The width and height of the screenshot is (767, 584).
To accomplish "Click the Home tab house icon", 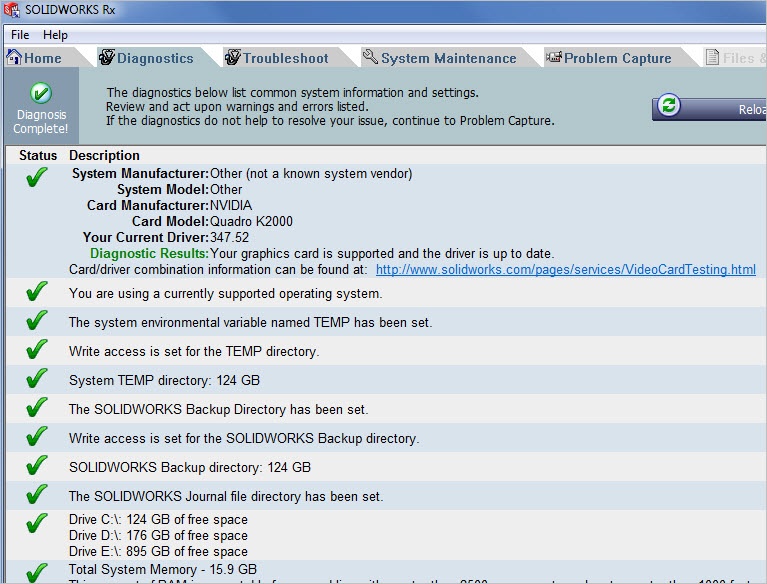I will pyautogui.click(x=14, y=57).
